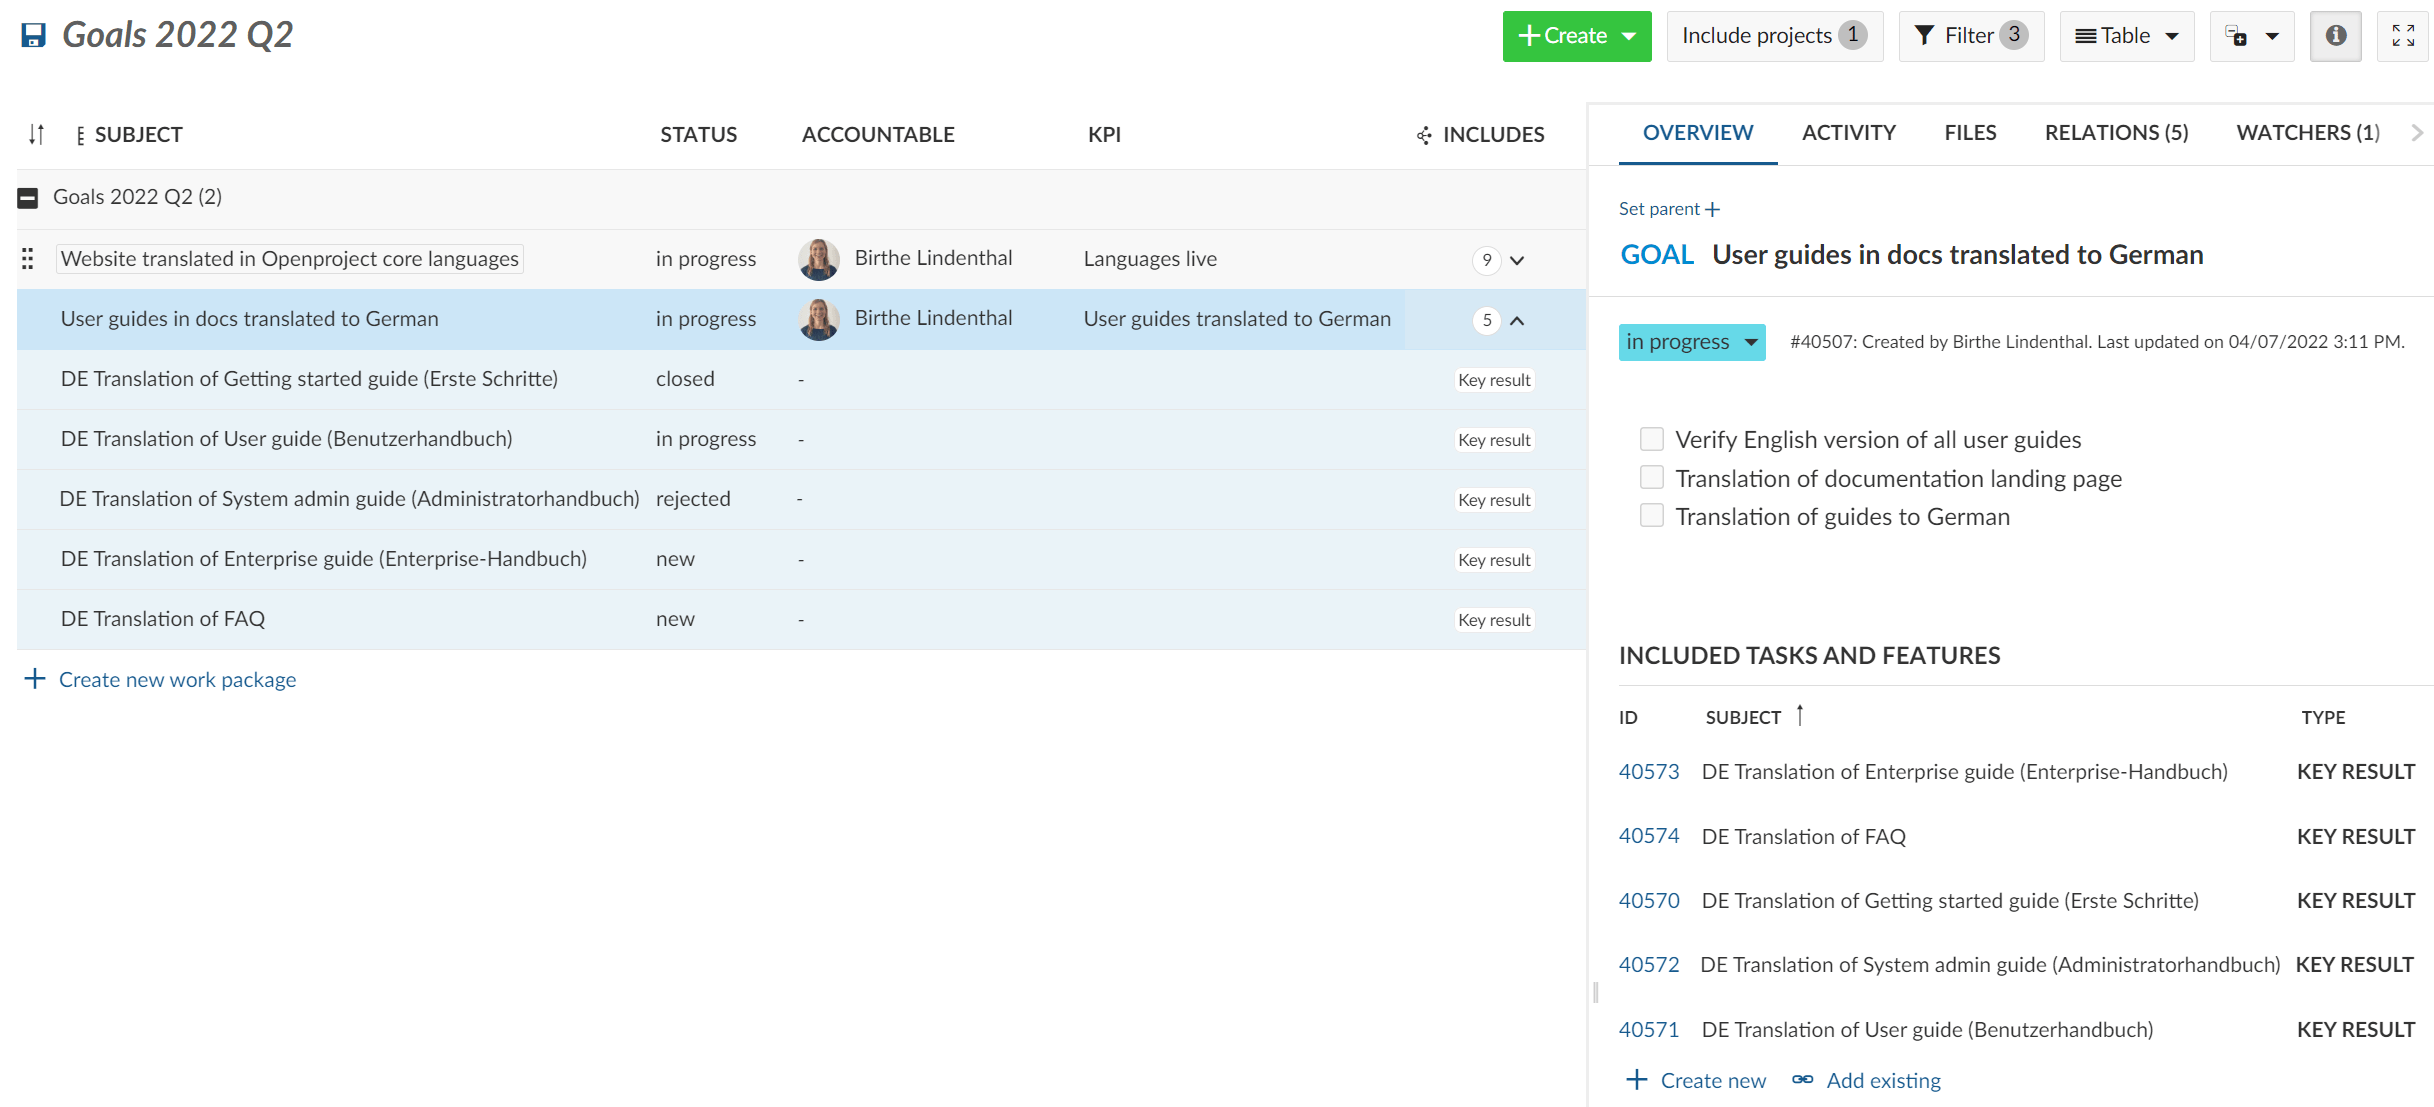Click the User guides in docs title in details
Viewport: 2434px width, 1107px height.
coord(1957,255)
